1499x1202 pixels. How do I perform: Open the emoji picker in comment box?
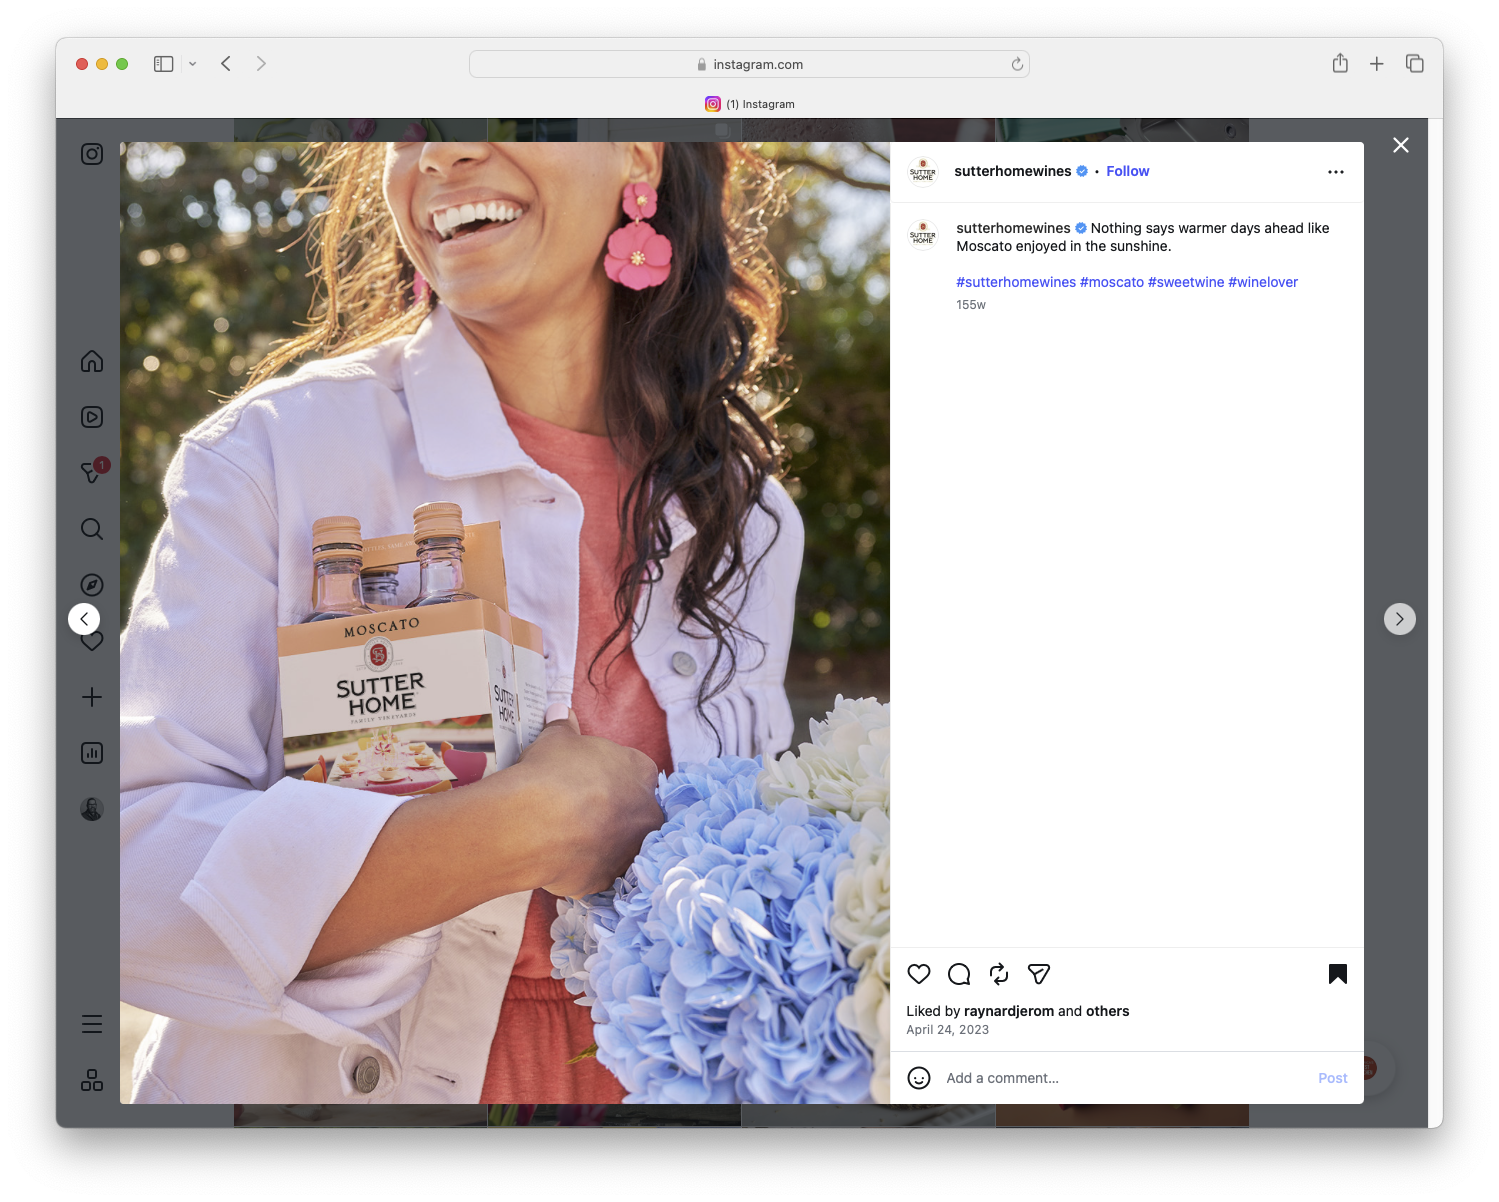tap(919, 1078)
